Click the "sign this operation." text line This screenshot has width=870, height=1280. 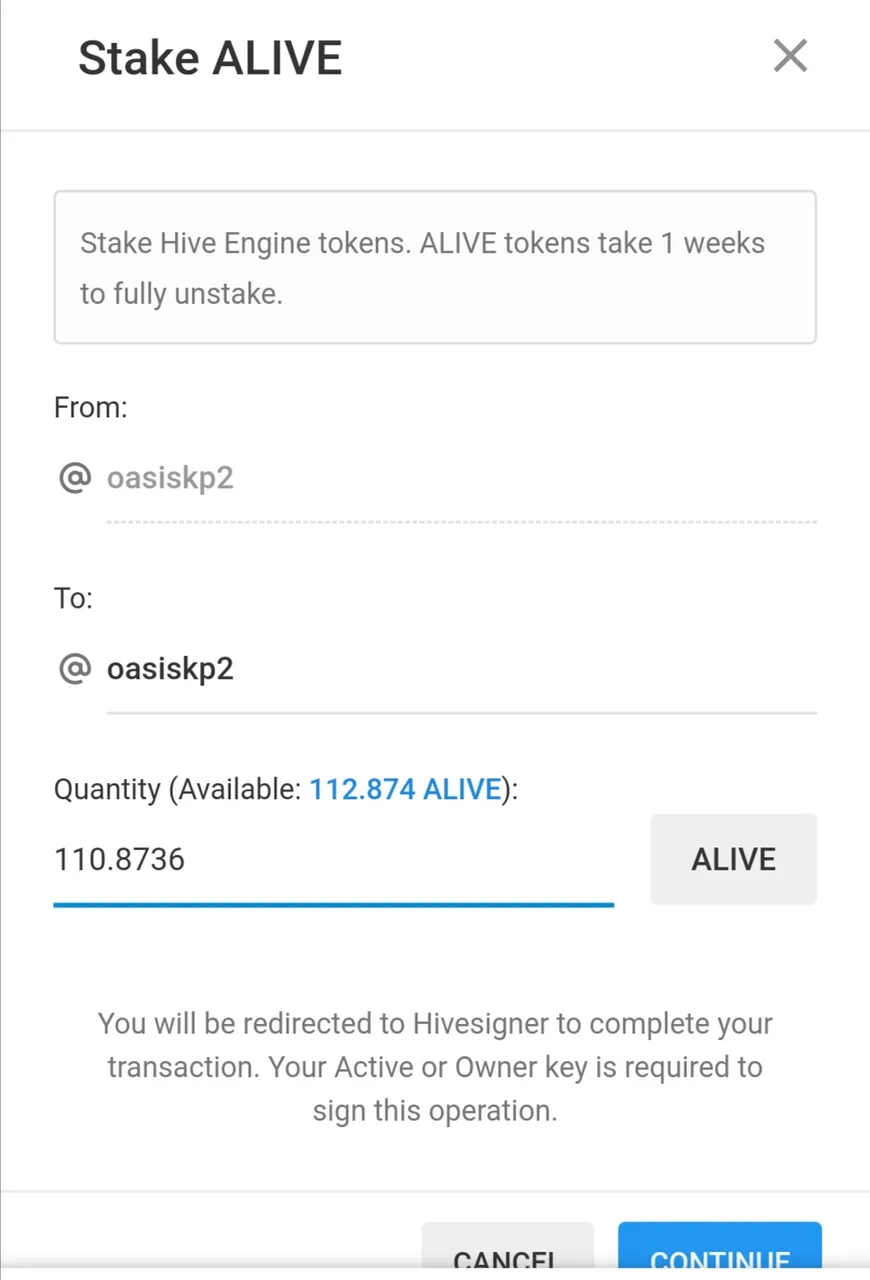click(x=434, y=1110)
